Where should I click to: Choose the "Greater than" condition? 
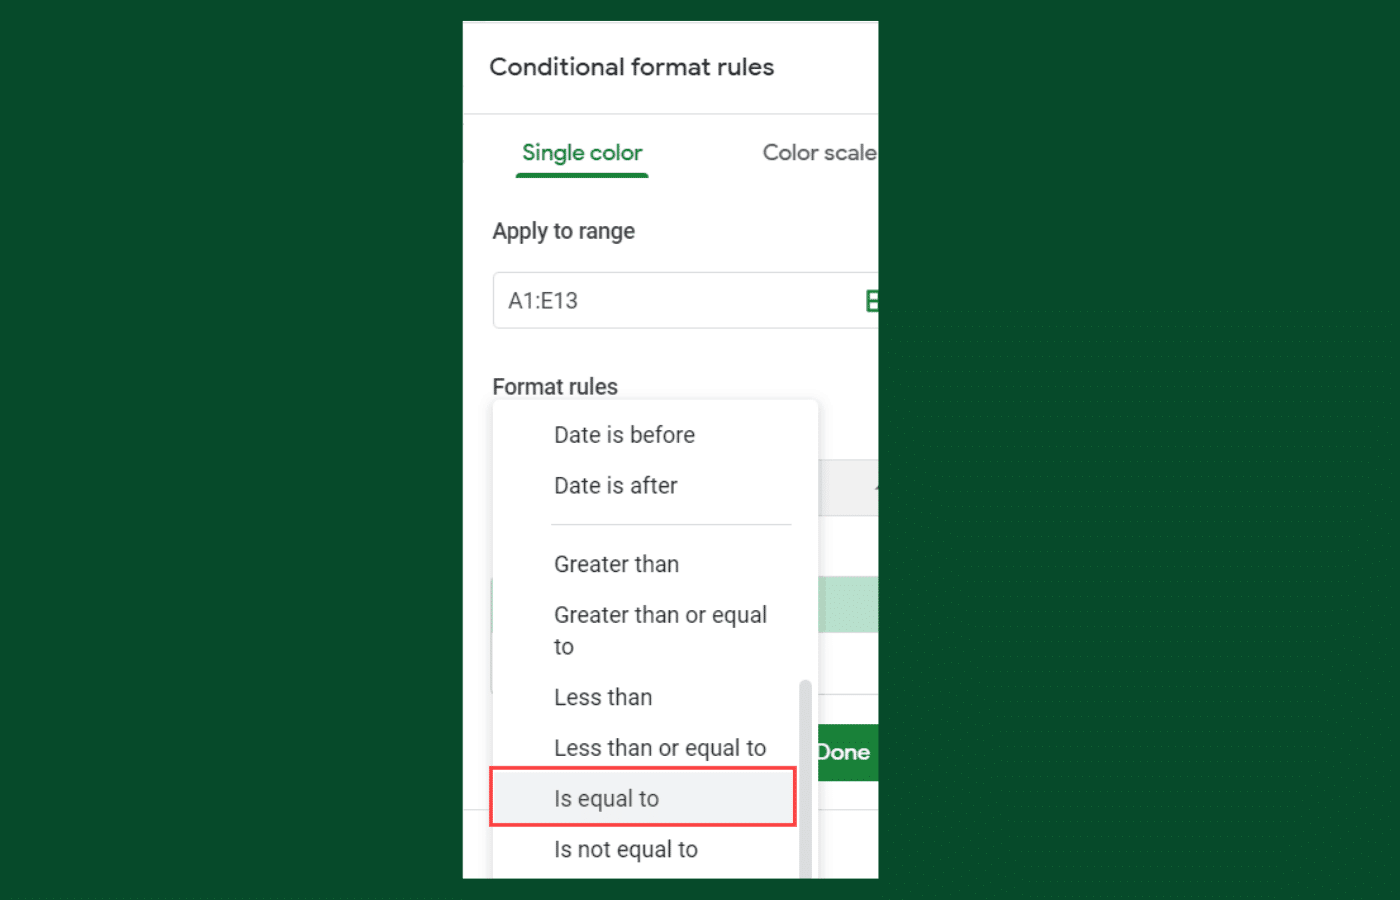(x=617, y=564)
